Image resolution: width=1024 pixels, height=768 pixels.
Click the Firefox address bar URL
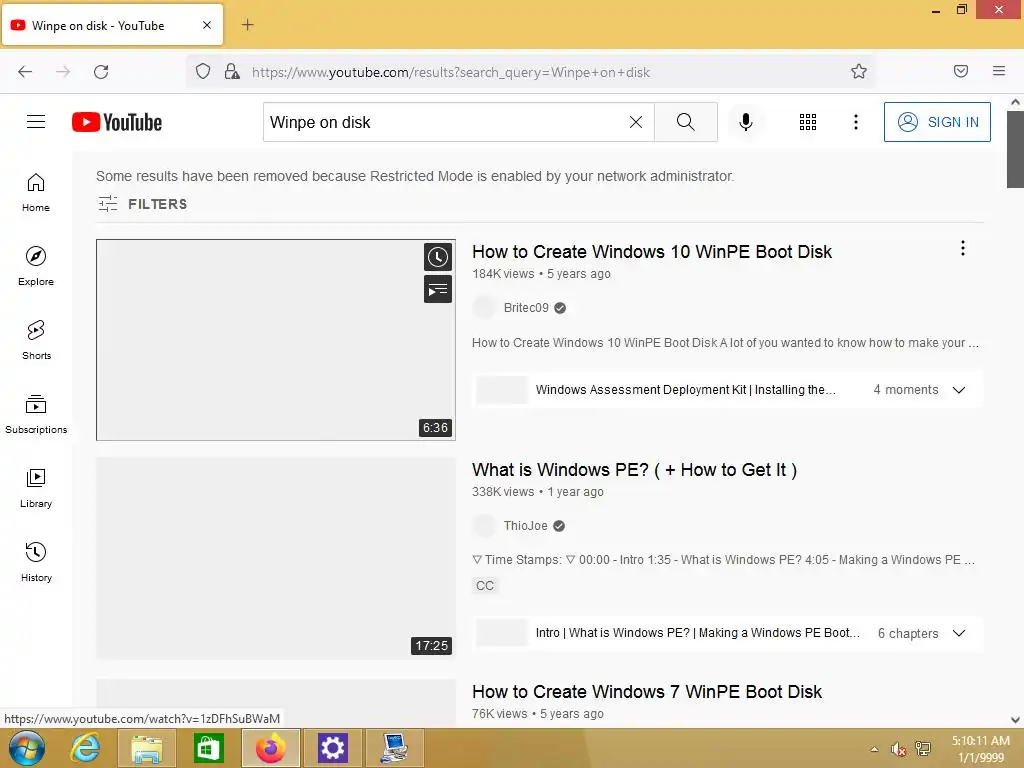point(451,72)
